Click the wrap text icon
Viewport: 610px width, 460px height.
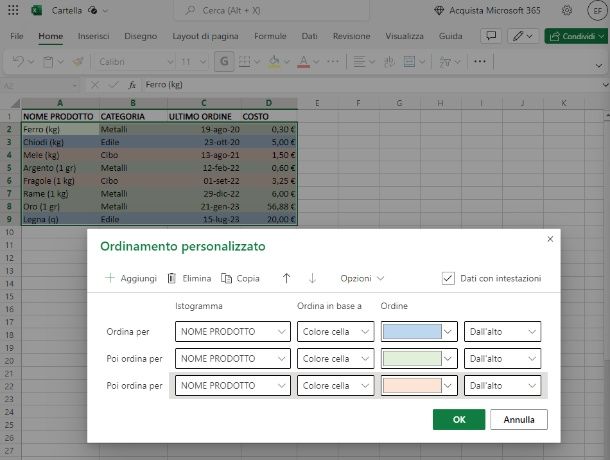389,61
